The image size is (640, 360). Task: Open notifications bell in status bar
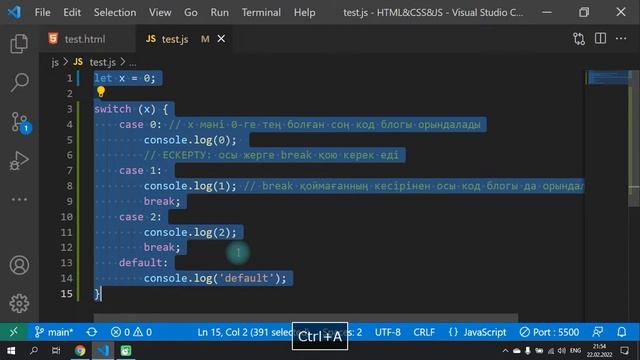tap(621, 332)
